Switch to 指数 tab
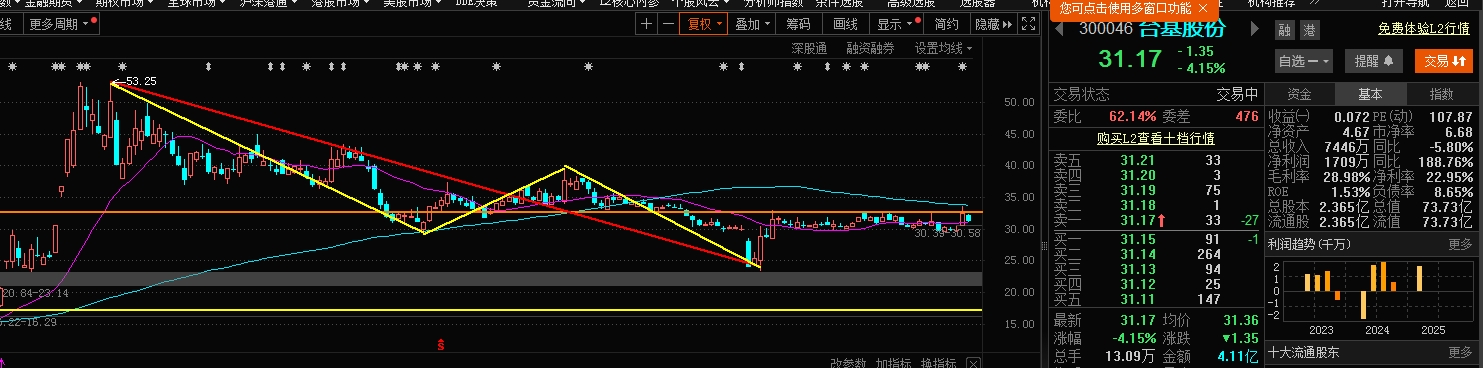The height and width of the screenshot is (368, 1483). pos(1442,94)
